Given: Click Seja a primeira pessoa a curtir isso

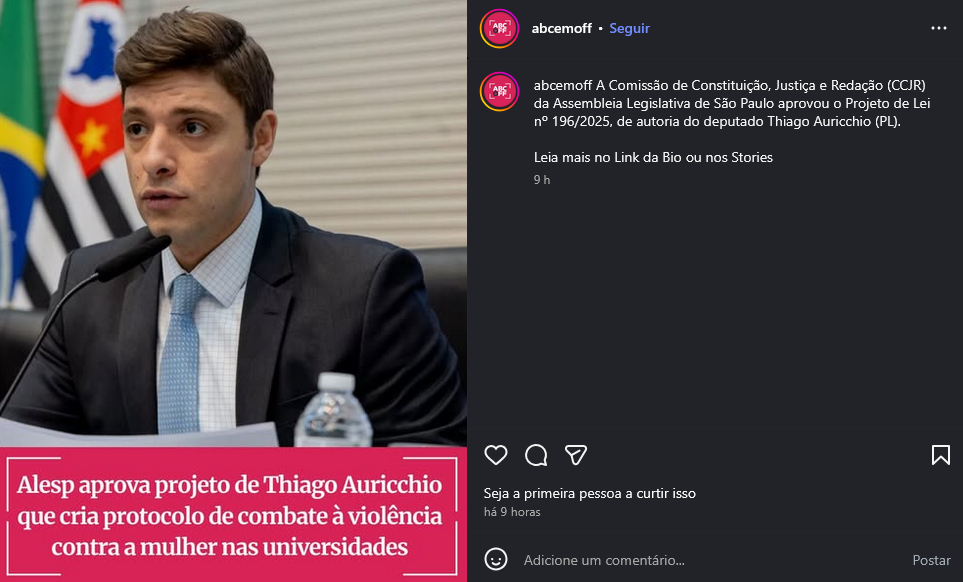Looking at the screenshot, I should click(x=590, y=493).
